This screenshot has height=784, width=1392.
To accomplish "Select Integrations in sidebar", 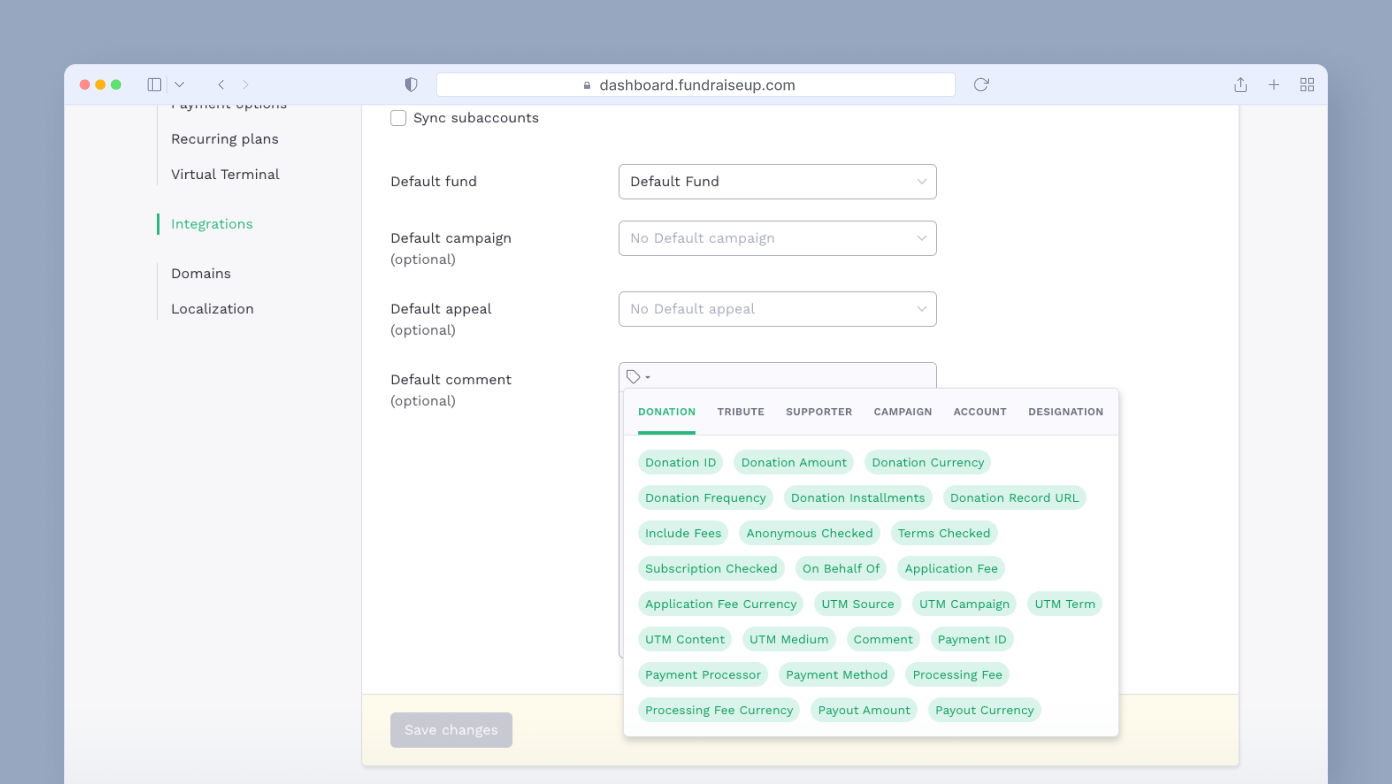I will [212, 224].
